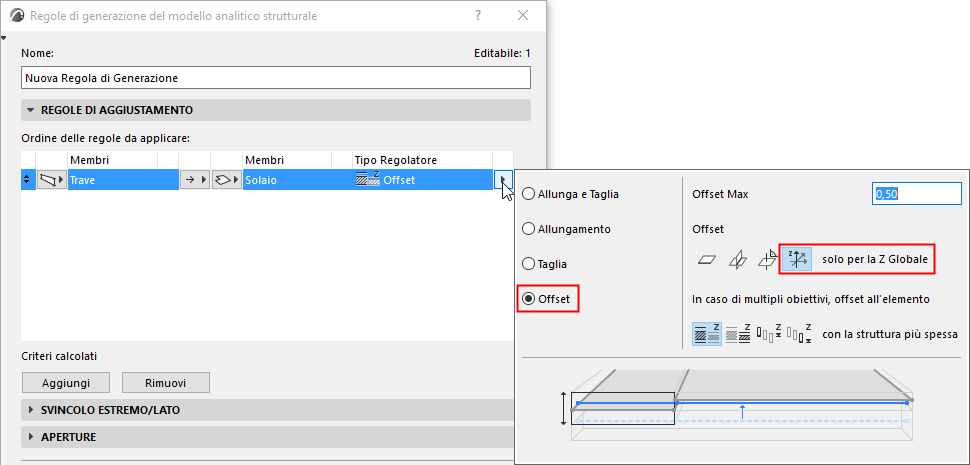Click the 'con la struttura più spessa' label
Screen dimensions: 970x465
coord(890,335)
